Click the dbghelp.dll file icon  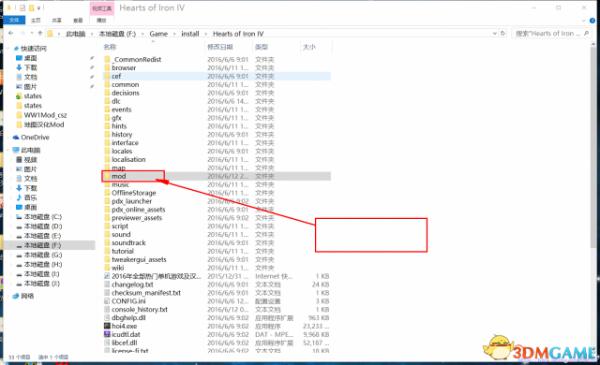107,318
